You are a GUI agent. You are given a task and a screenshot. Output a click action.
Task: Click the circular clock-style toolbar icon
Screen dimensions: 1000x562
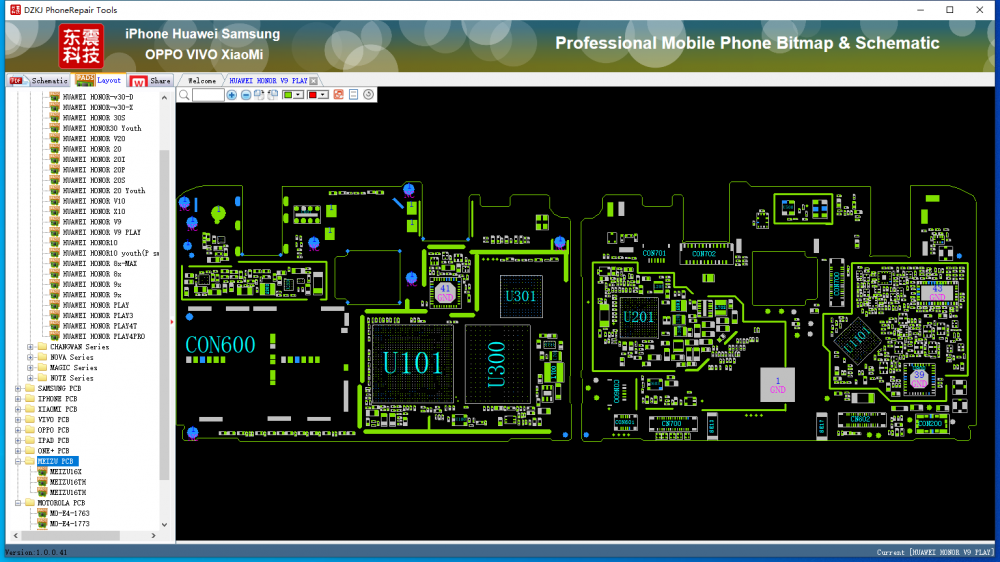(369, 95)
